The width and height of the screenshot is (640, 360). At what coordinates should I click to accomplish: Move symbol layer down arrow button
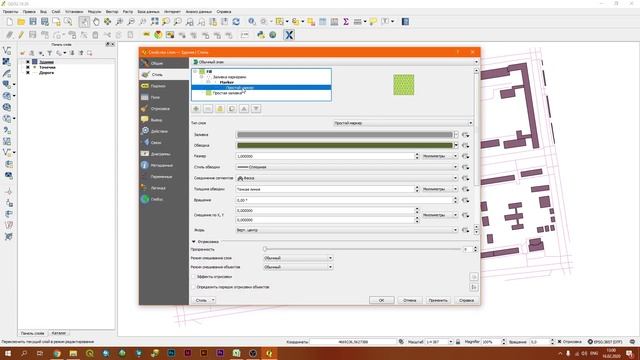click(256, 109)
